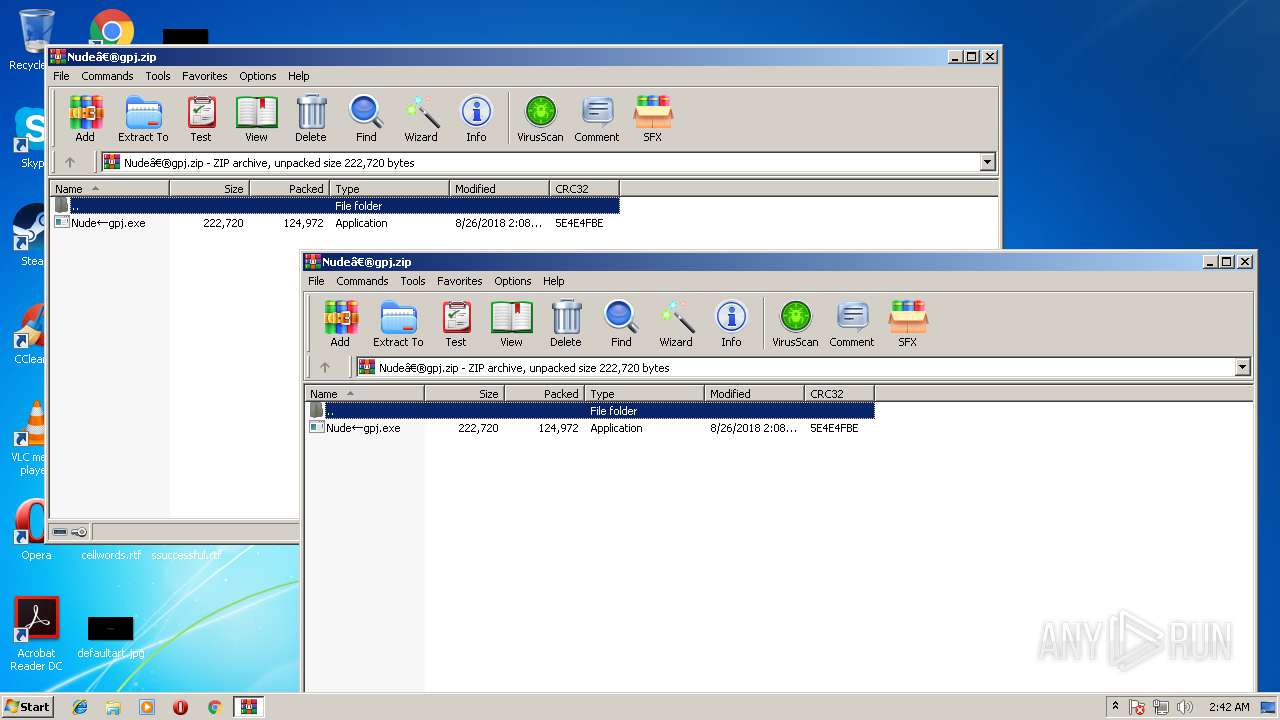The width and height of the screenshot is (1280, 720).
Task: Open Acrobat Reader DC desktop shortcut
Action: pos(36,634)
